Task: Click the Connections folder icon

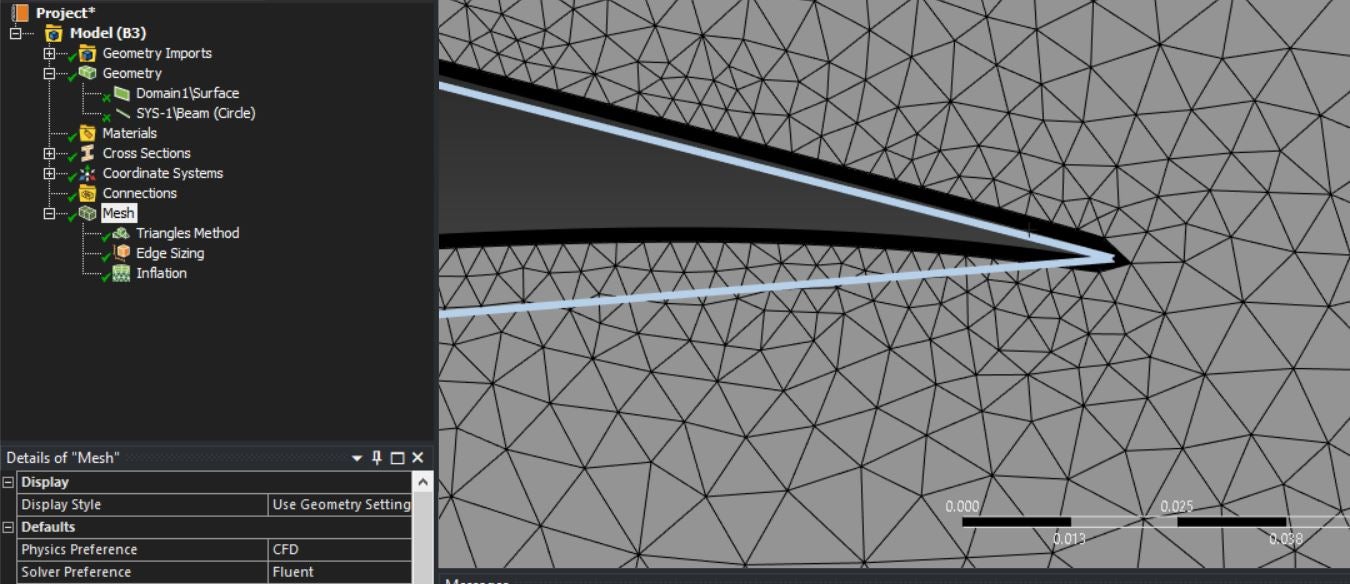Action: (87, 193)
